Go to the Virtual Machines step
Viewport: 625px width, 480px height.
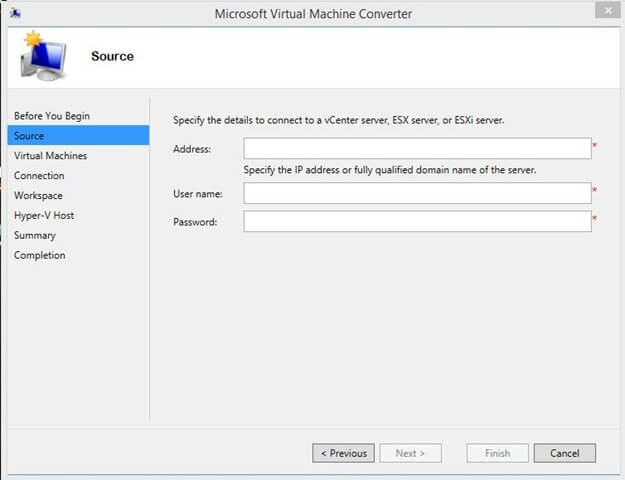(x=51, y=155)
